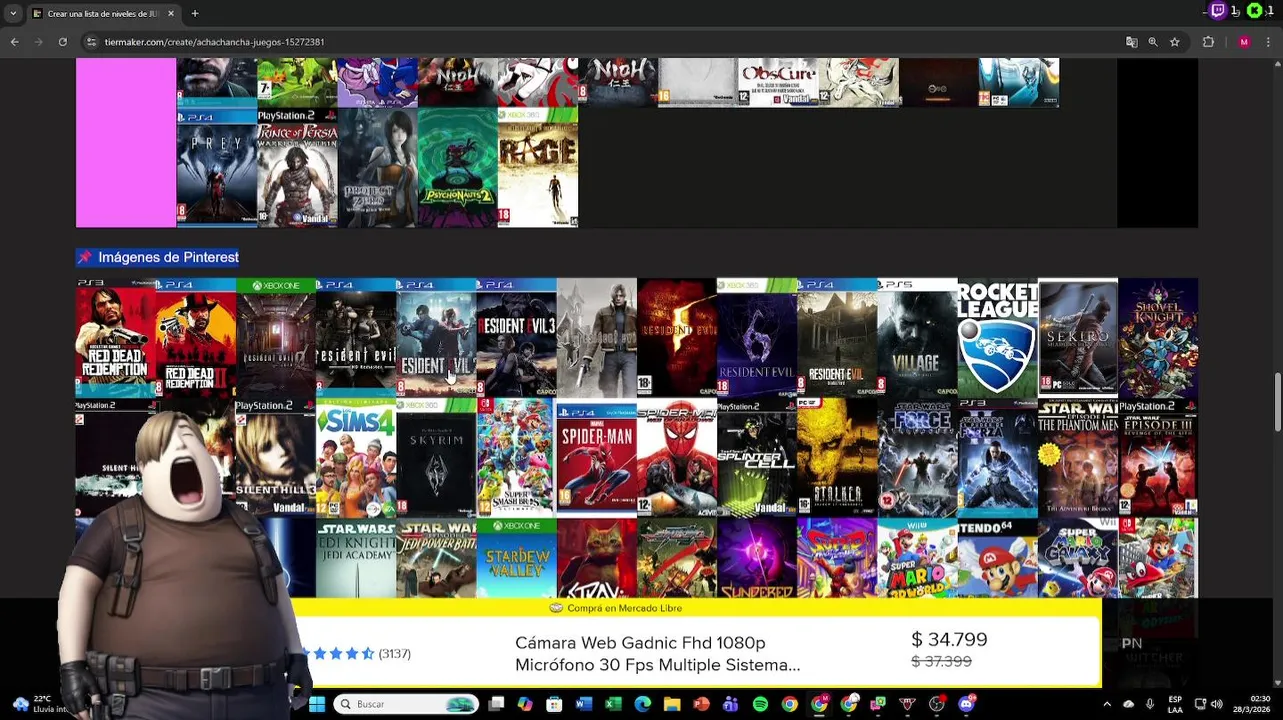
Task: Select the Rage cover
Action: 538,167
